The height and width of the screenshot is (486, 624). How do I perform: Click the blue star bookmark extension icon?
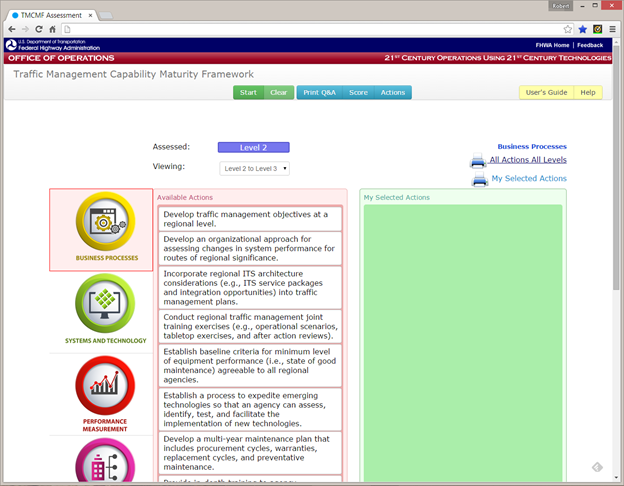coord(583,29)
